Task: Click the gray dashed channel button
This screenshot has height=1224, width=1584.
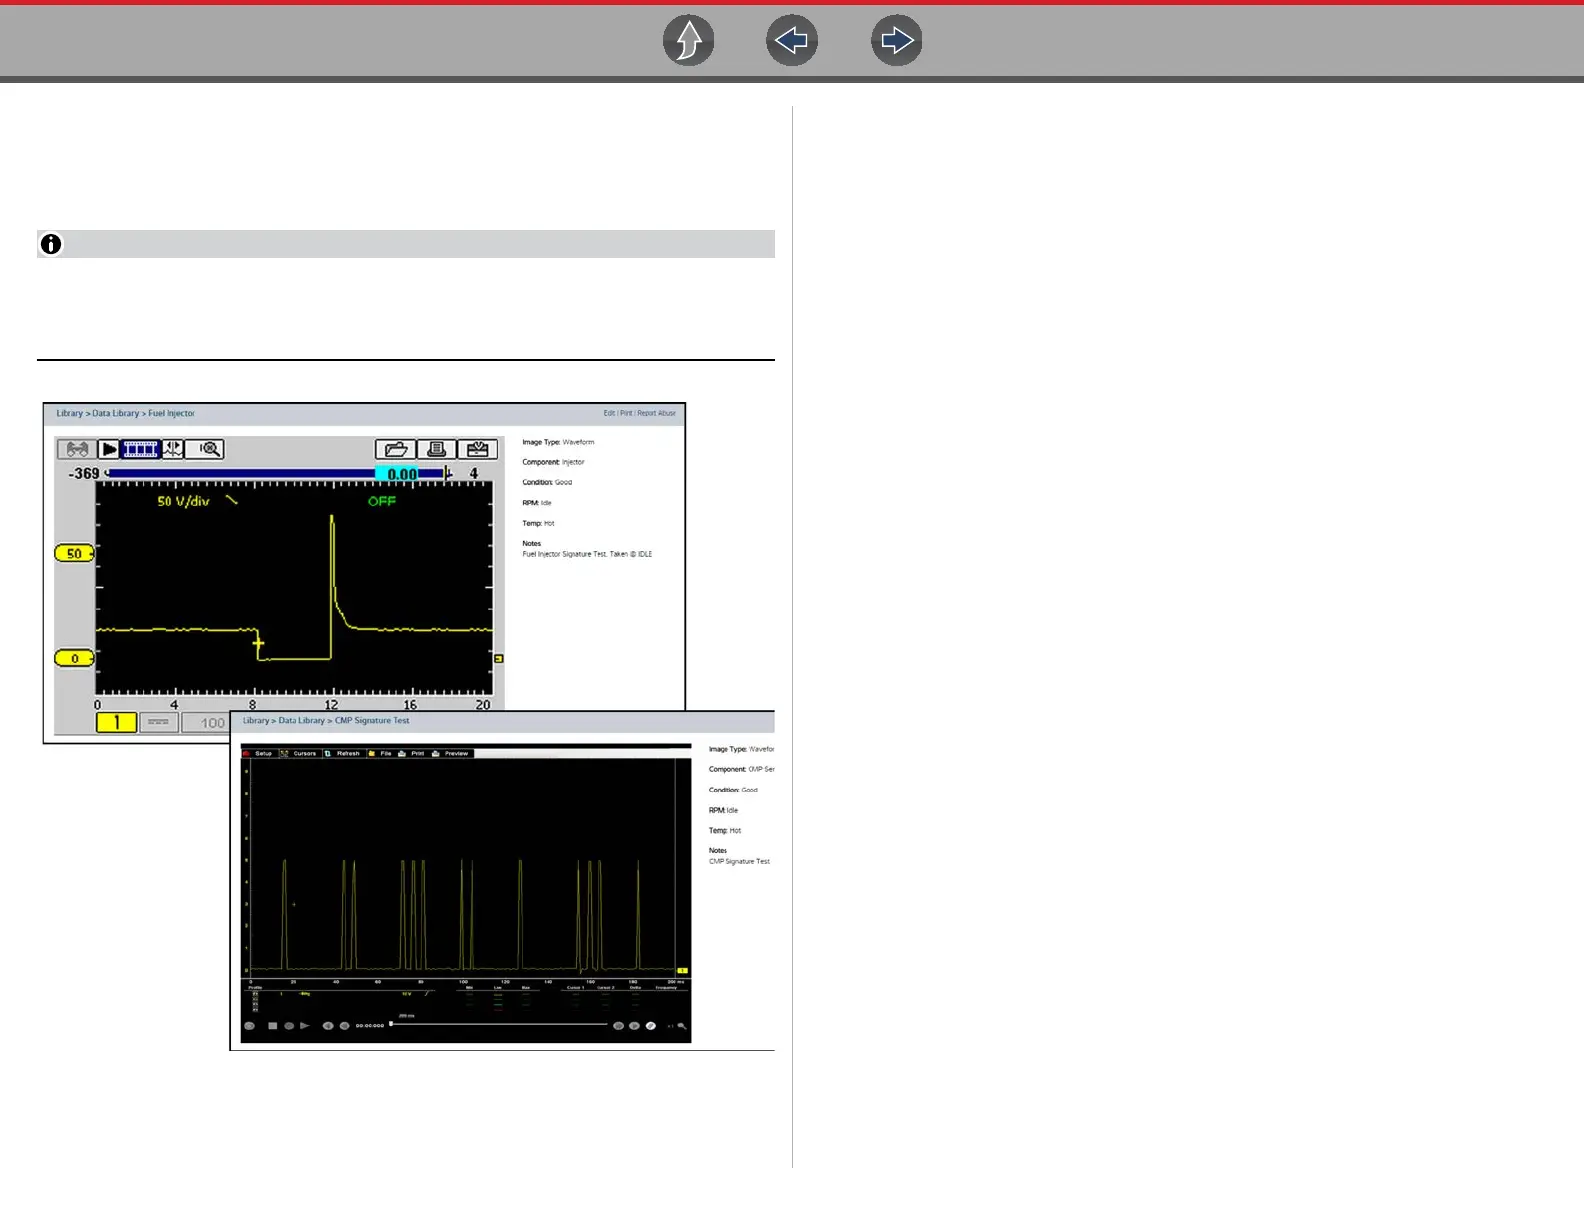Action: [158, 722]
